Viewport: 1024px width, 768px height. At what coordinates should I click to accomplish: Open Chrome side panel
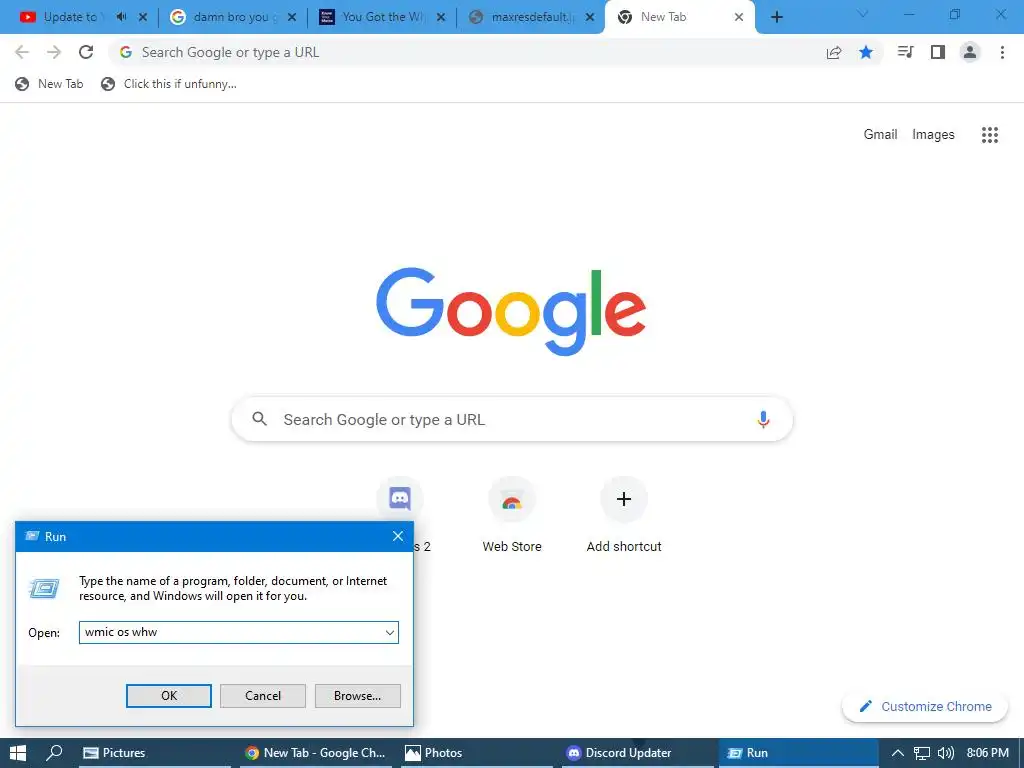pos(938,52)
